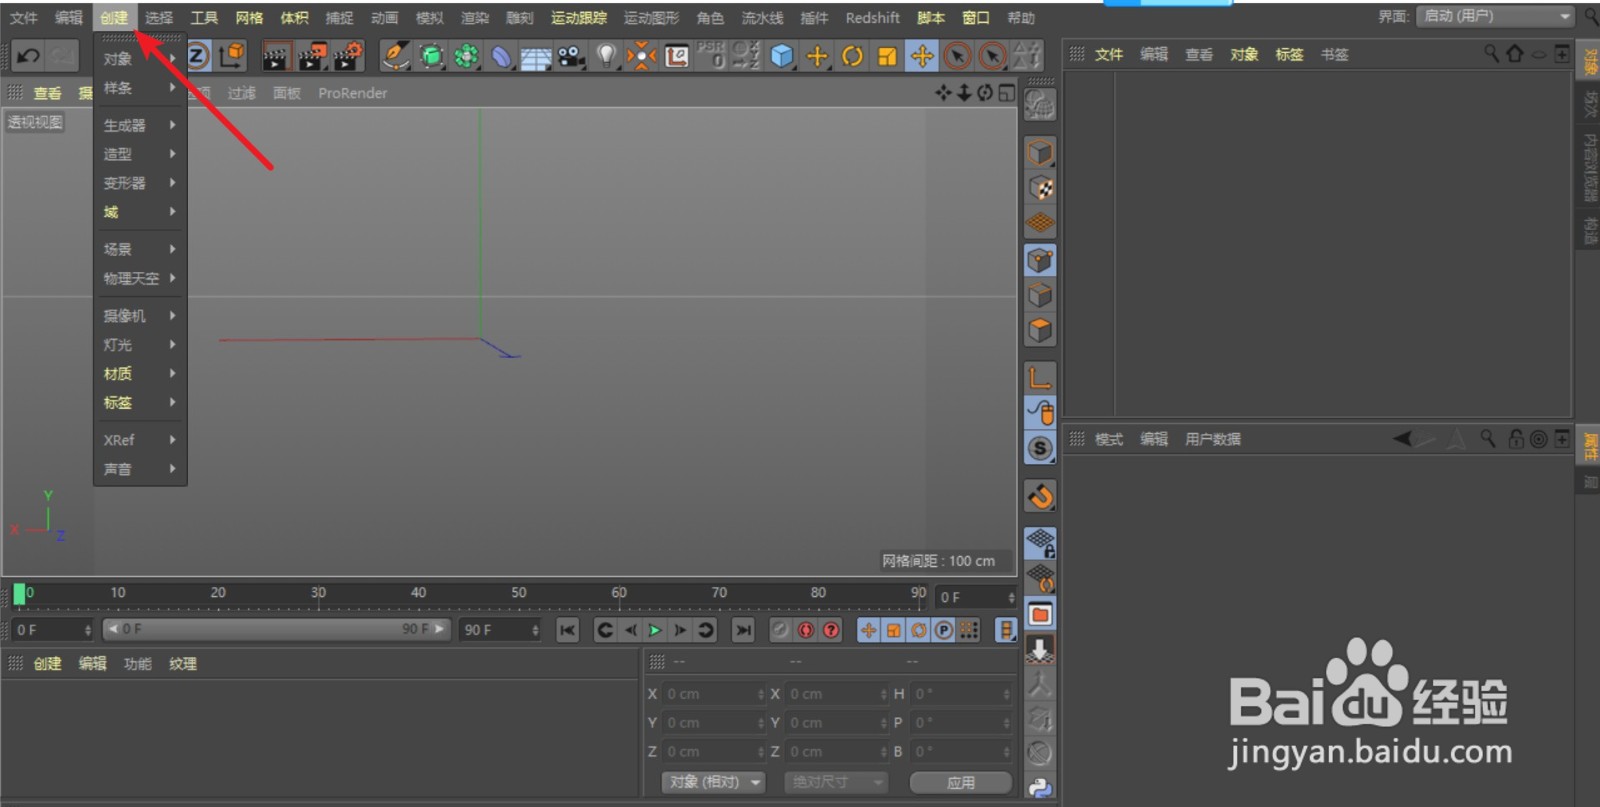Expand the 灯光 submenu
The height and width of the screenshot is (807, 1600).
pyautogui.click(x=140, y=345)
